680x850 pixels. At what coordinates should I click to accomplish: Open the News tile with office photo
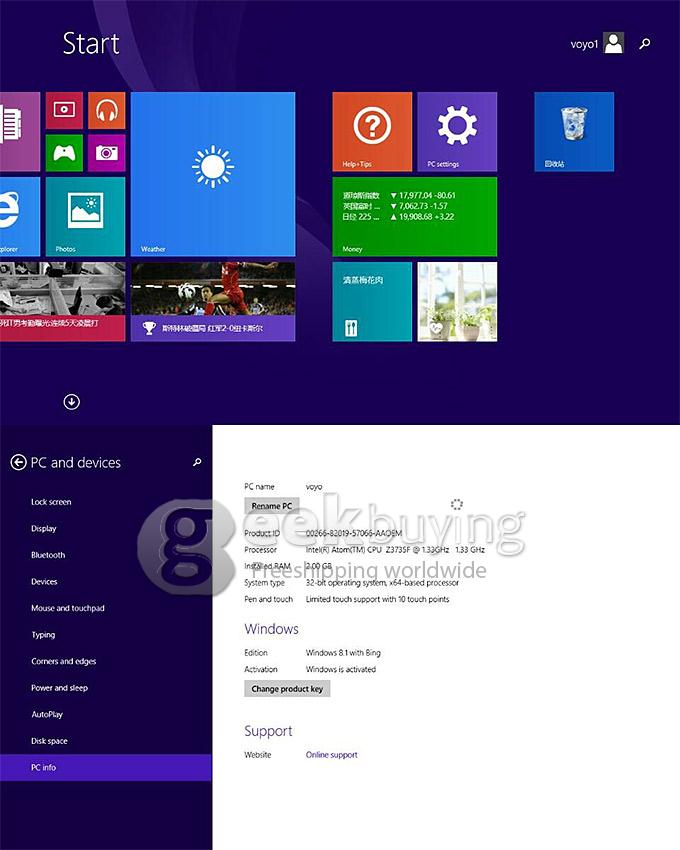tap(62, 301)
